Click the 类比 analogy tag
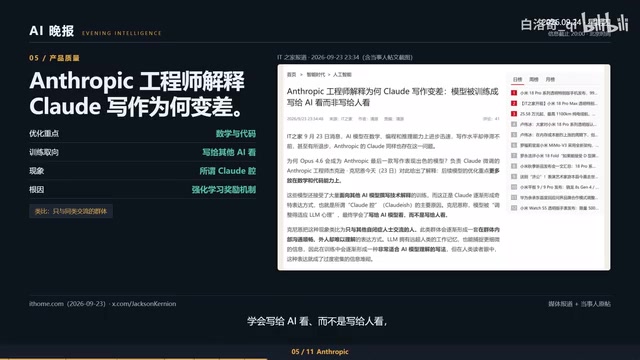Viewport: 640px width, 360px height. tap(71, 211)
